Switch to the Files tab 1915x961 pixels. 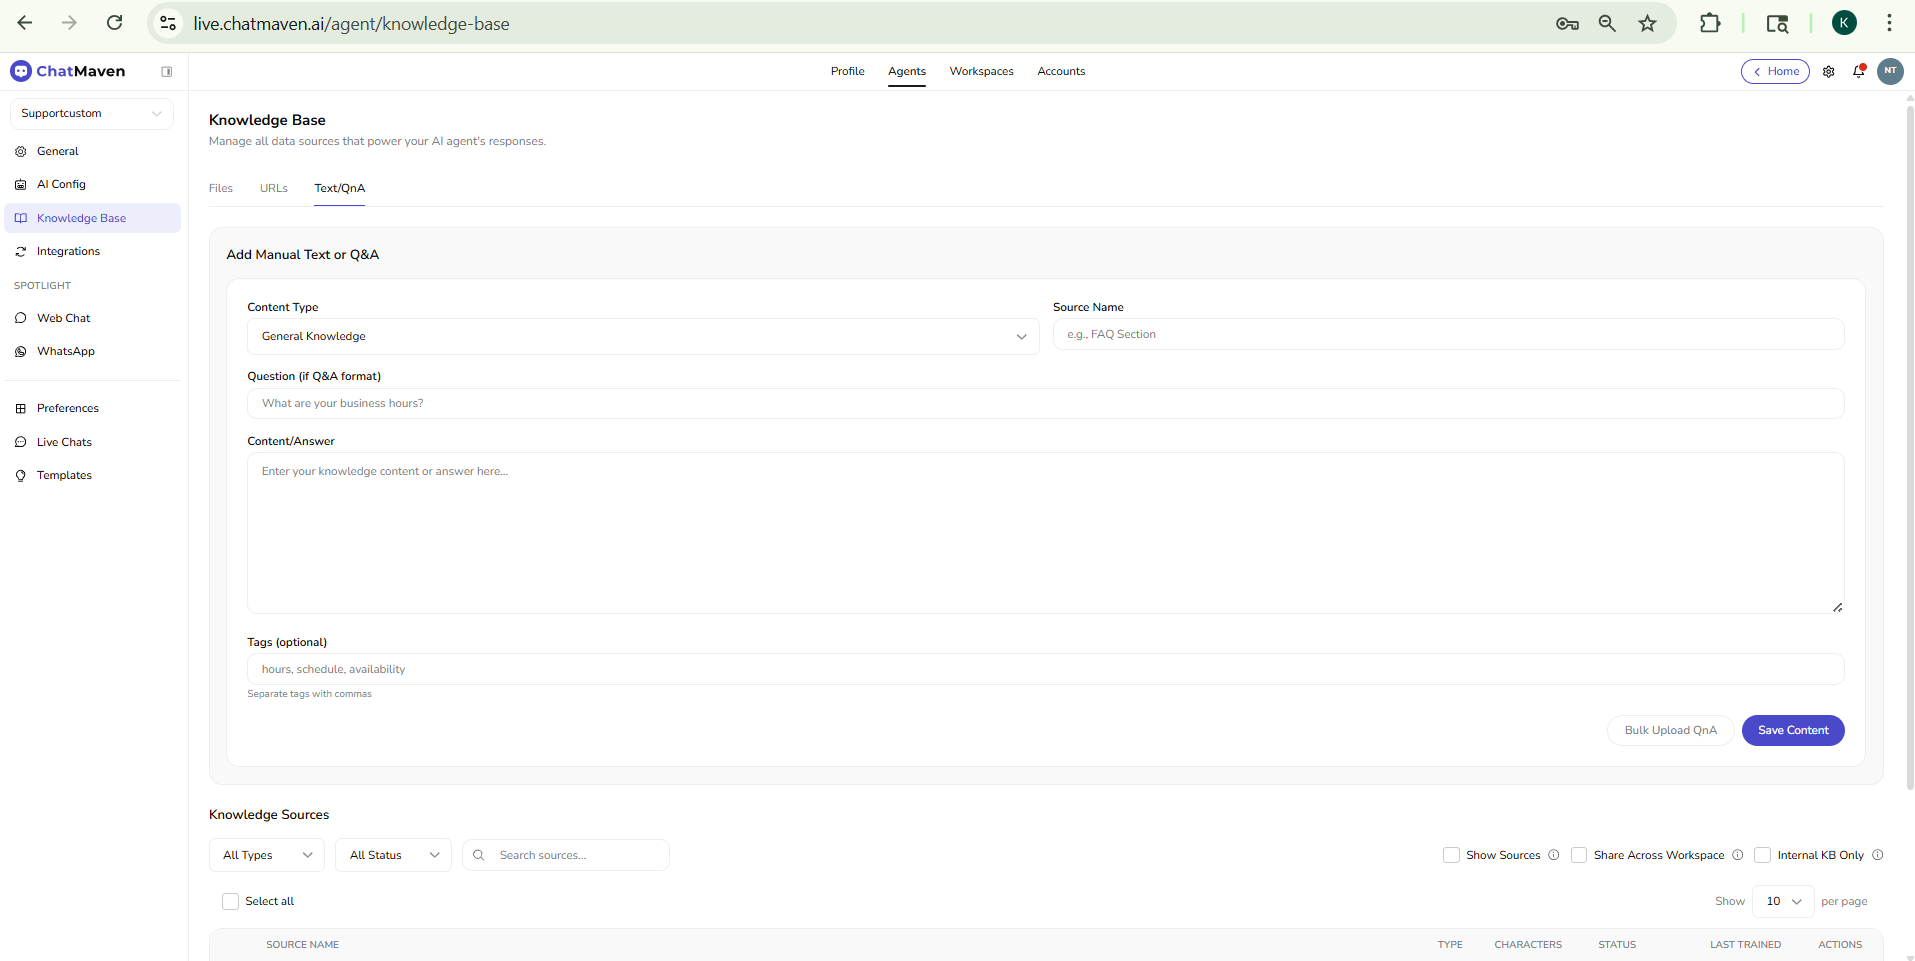click(220, 188)
